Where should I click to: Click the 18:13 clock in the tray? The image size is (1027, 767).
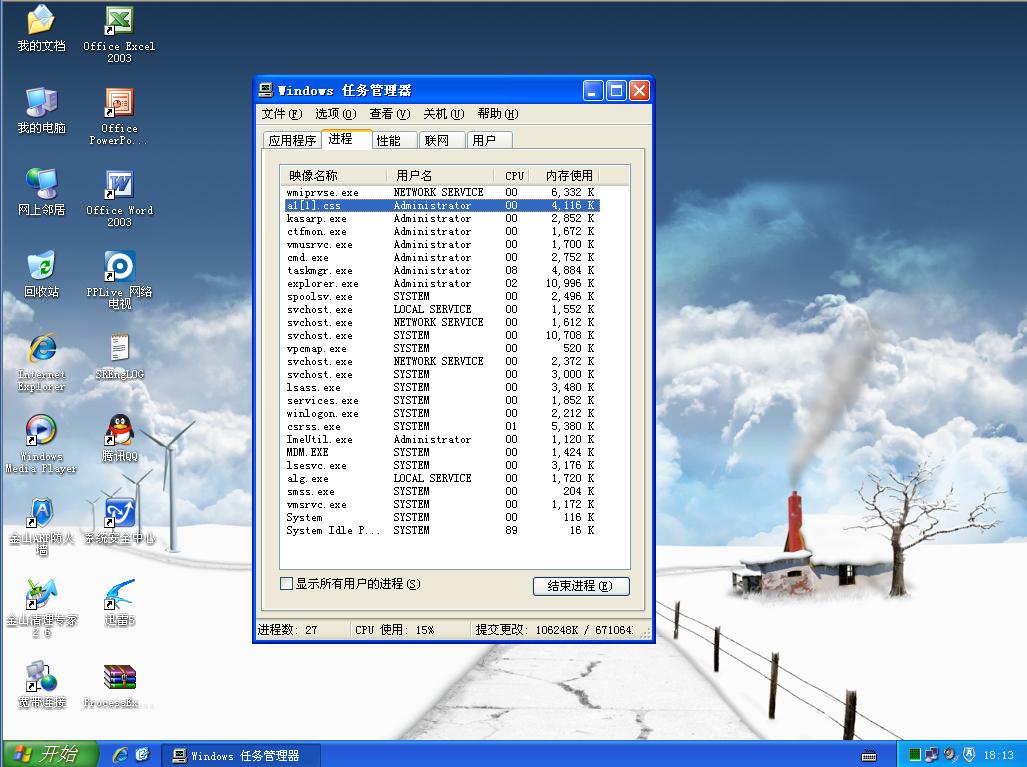tap(998, 755)
